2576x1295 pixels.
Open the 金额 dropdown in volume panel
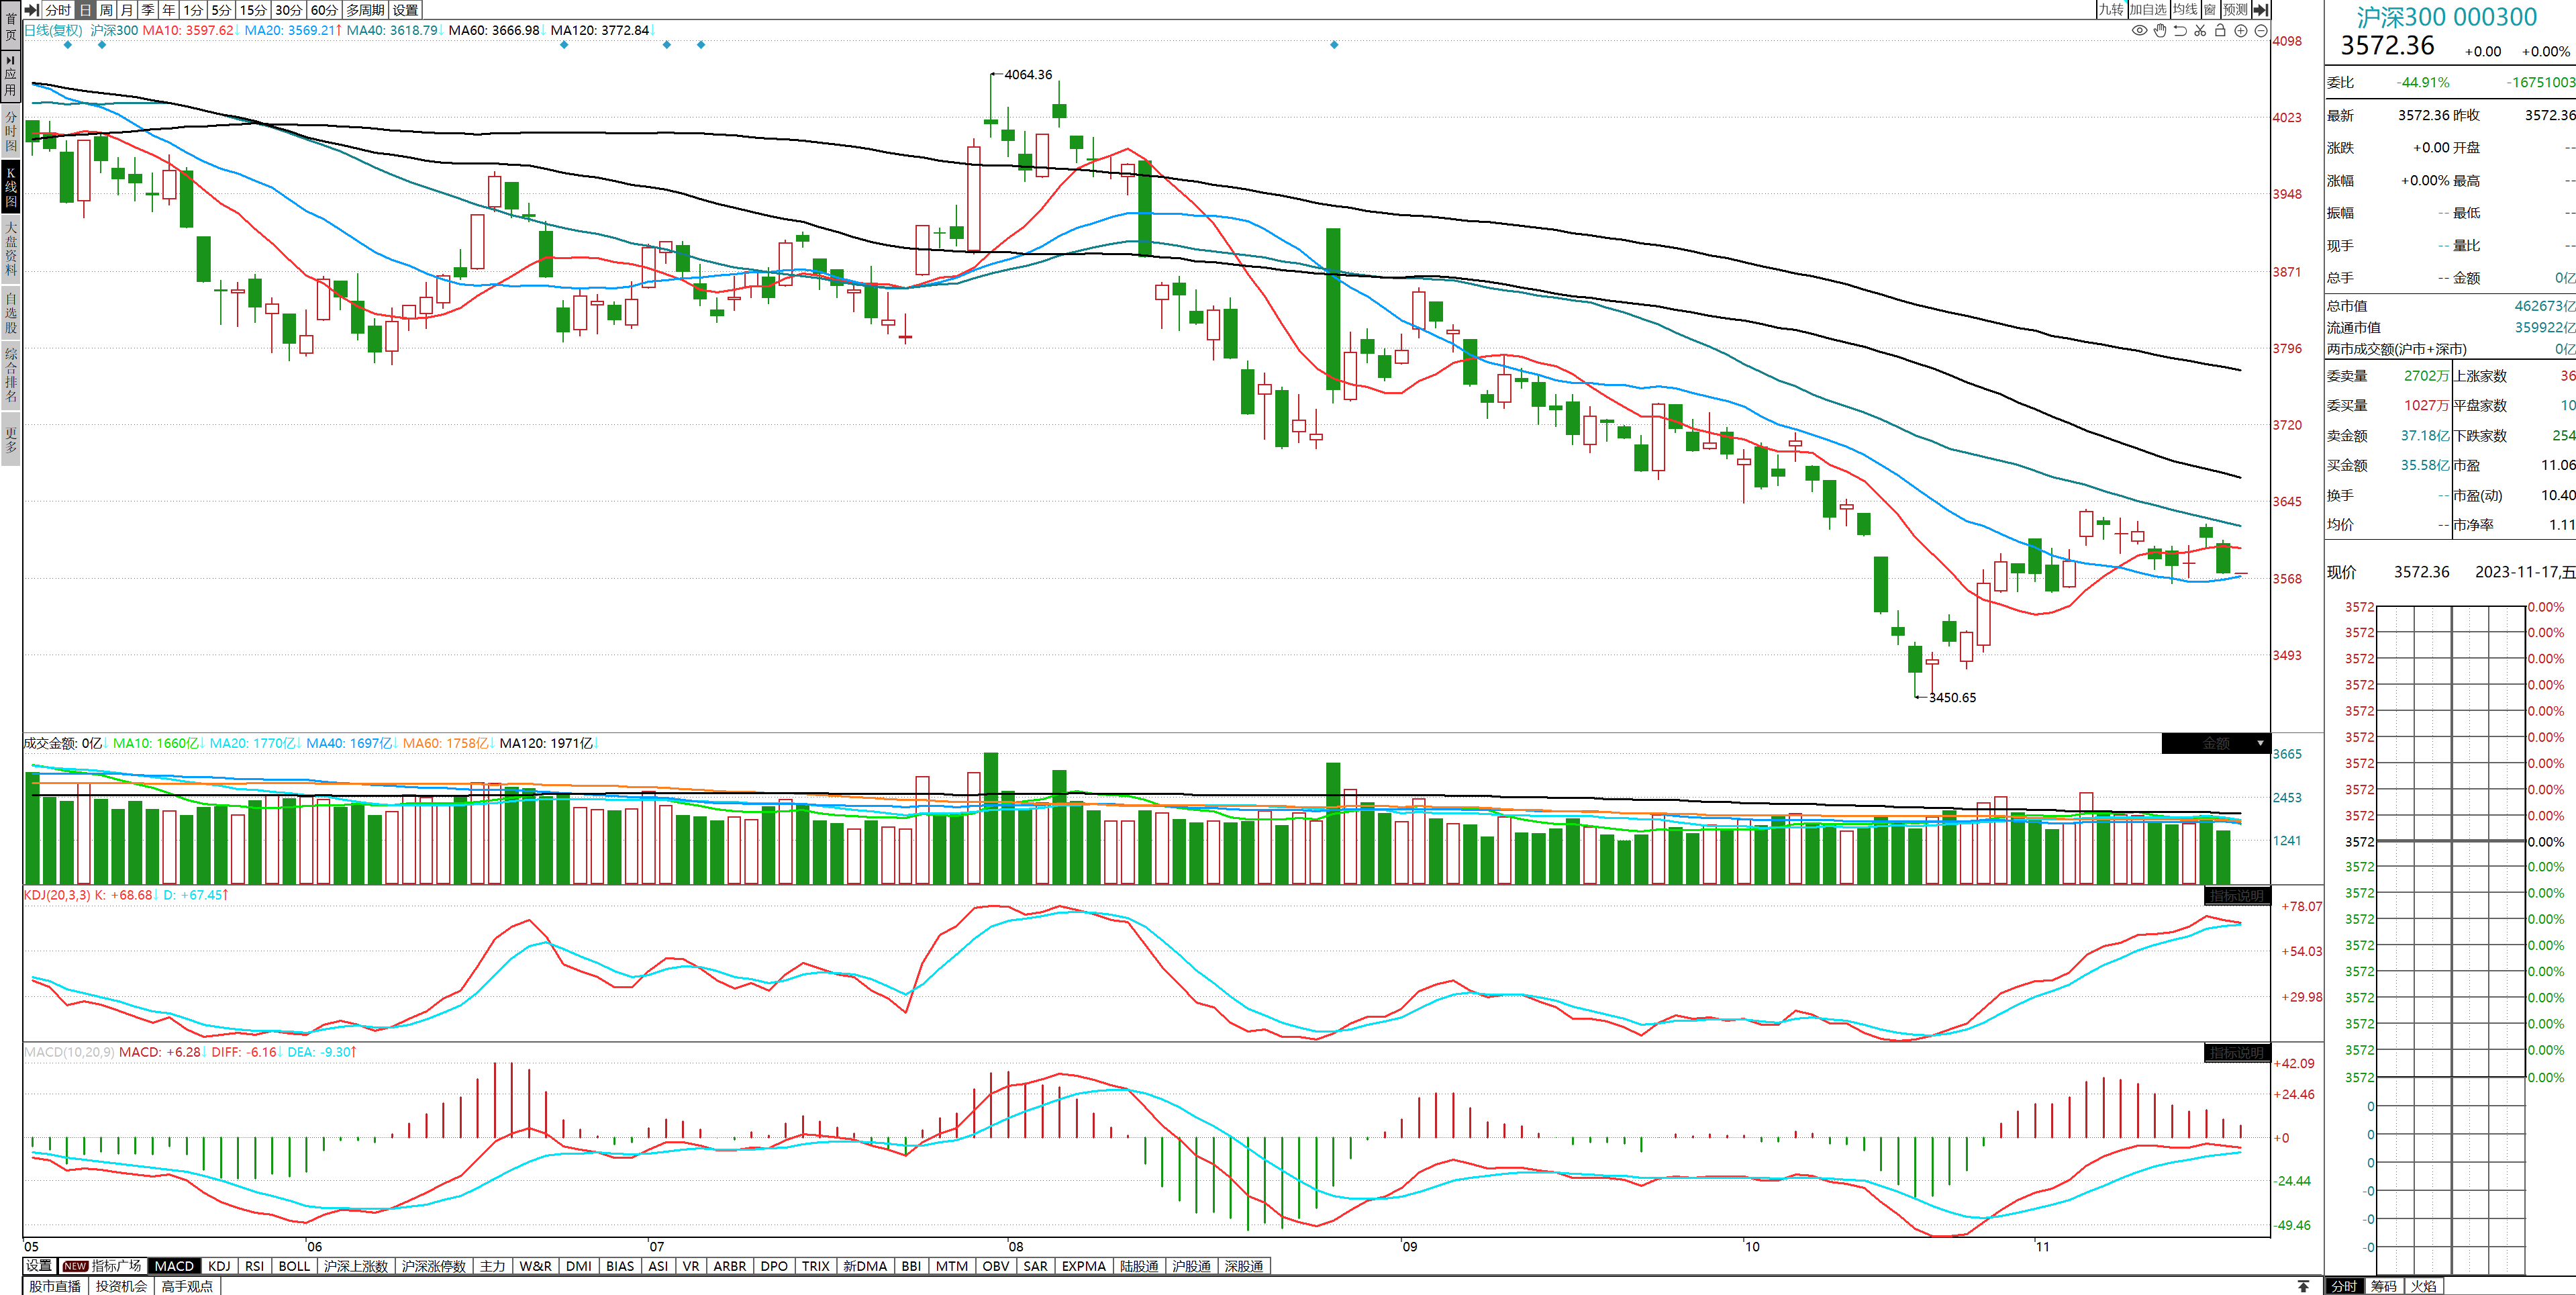2260,743
